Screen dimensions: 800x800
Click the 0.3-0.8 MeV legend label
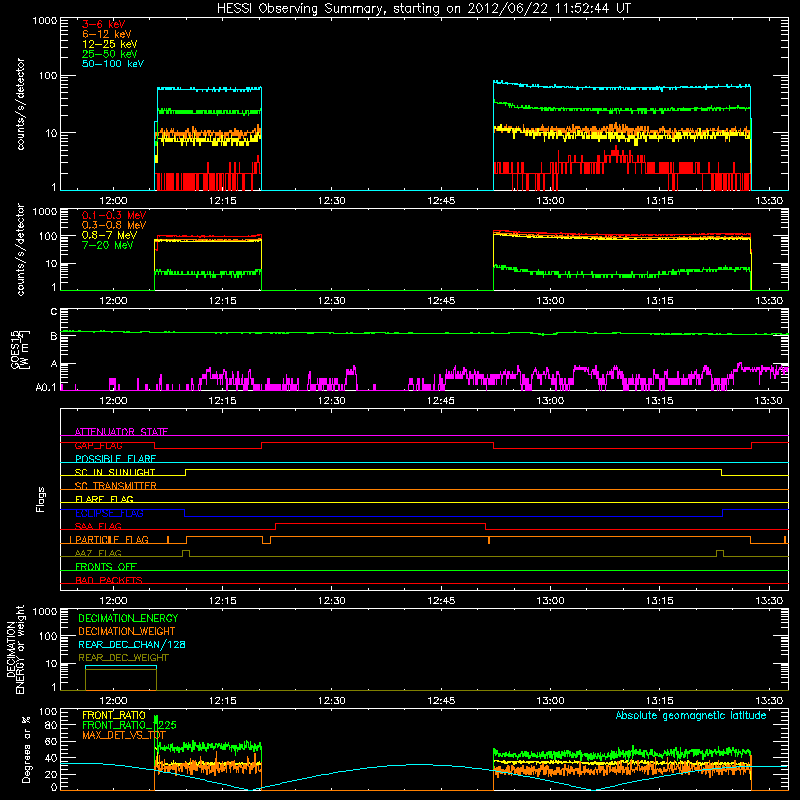tap(114, 225)
